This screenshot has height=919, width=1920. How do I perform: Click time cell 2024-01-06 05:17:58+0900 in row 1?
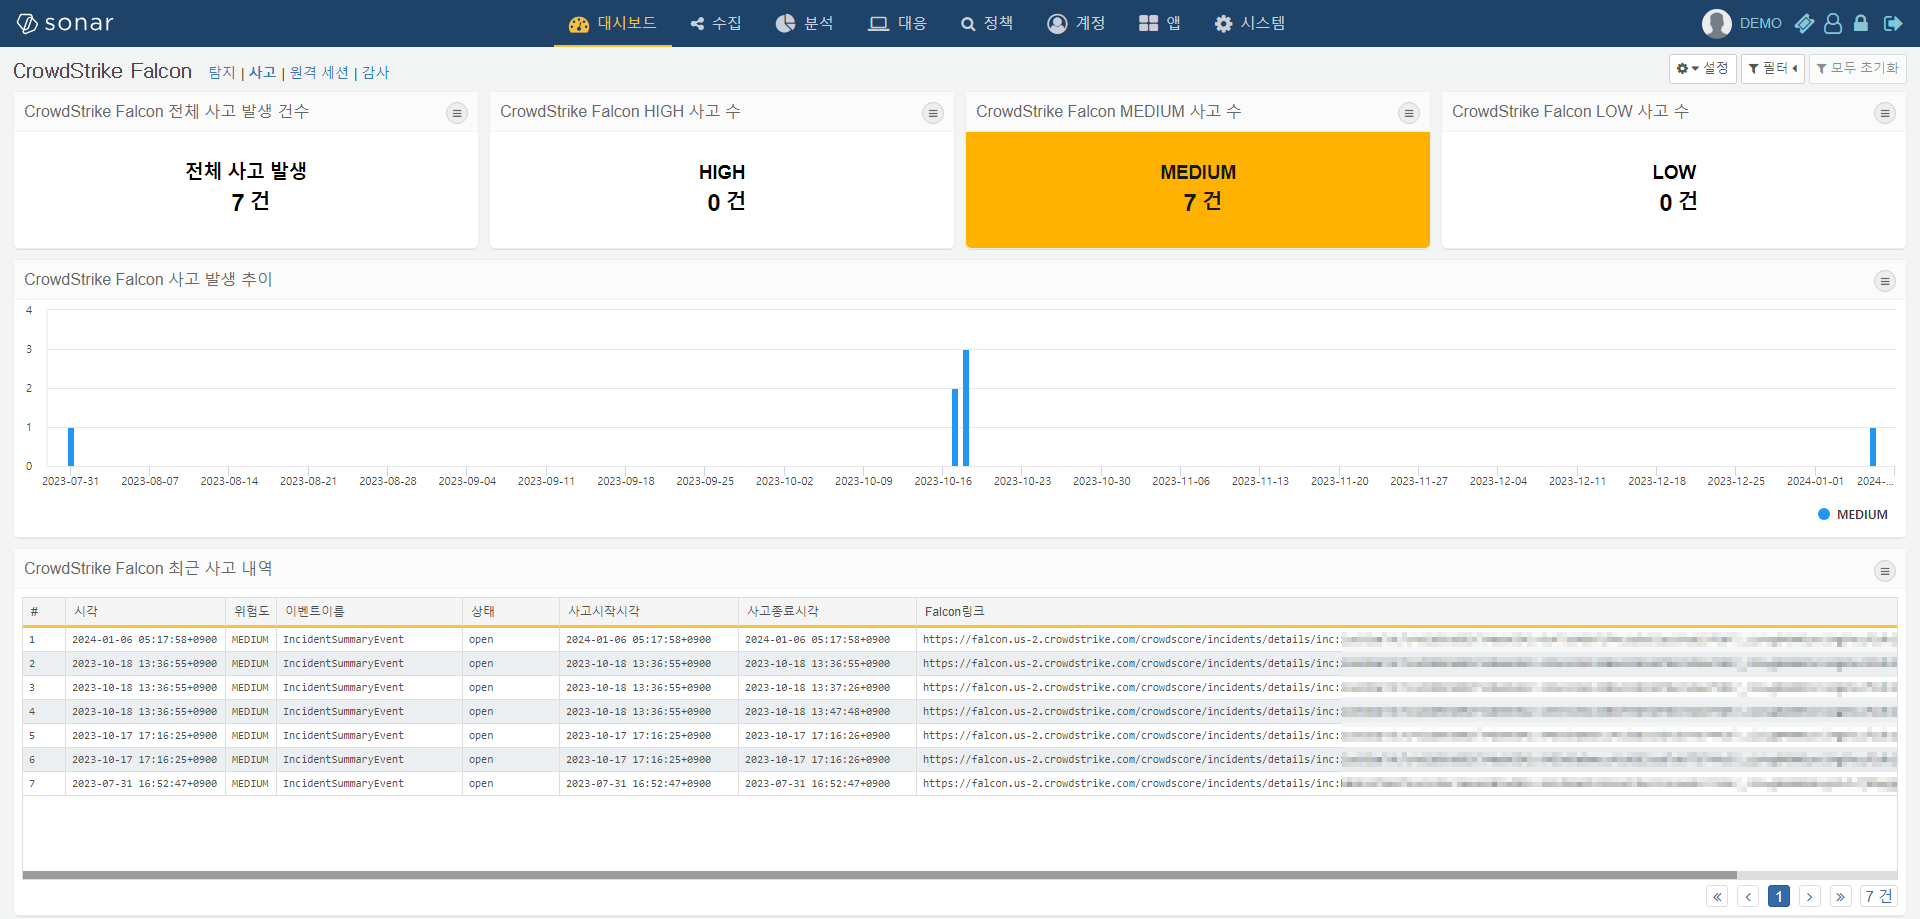pos(144,640)
